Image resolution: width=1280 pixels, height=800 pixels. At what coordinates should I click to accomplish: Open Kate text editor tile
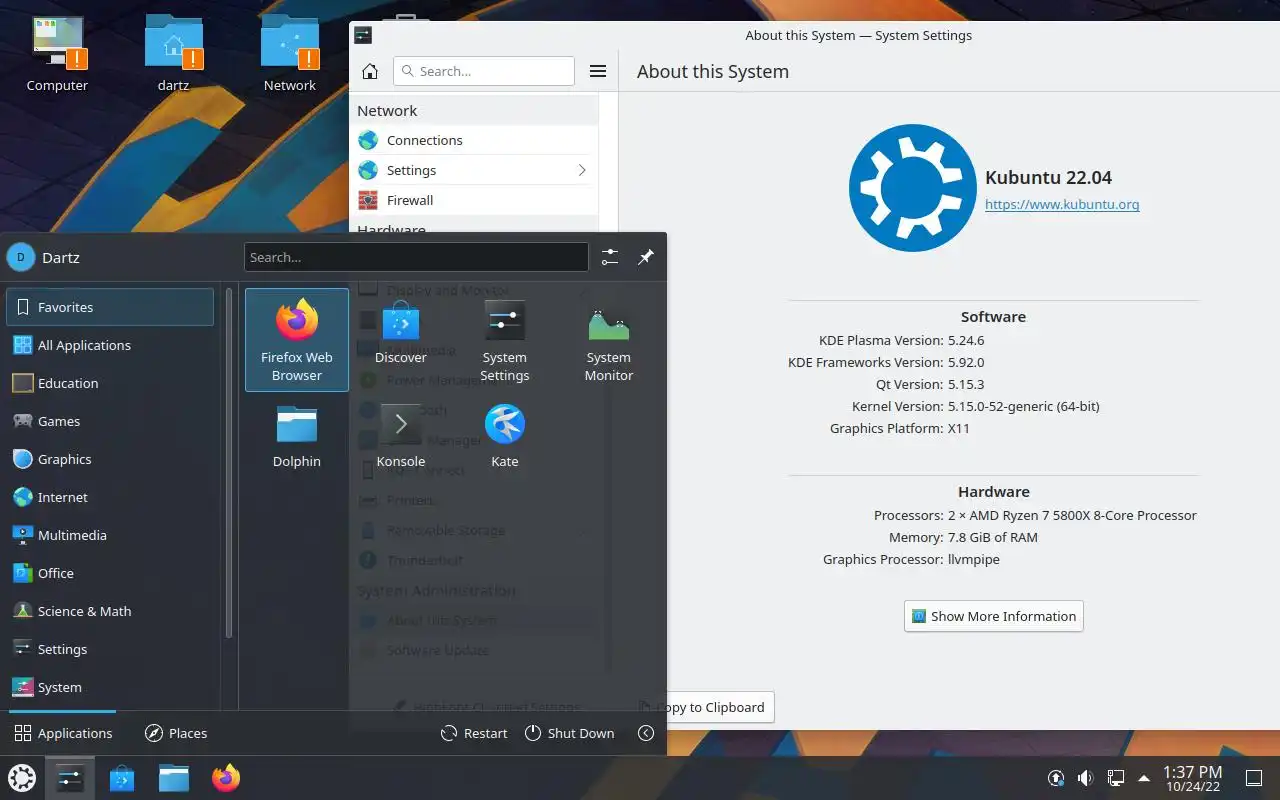click(505, 436)
